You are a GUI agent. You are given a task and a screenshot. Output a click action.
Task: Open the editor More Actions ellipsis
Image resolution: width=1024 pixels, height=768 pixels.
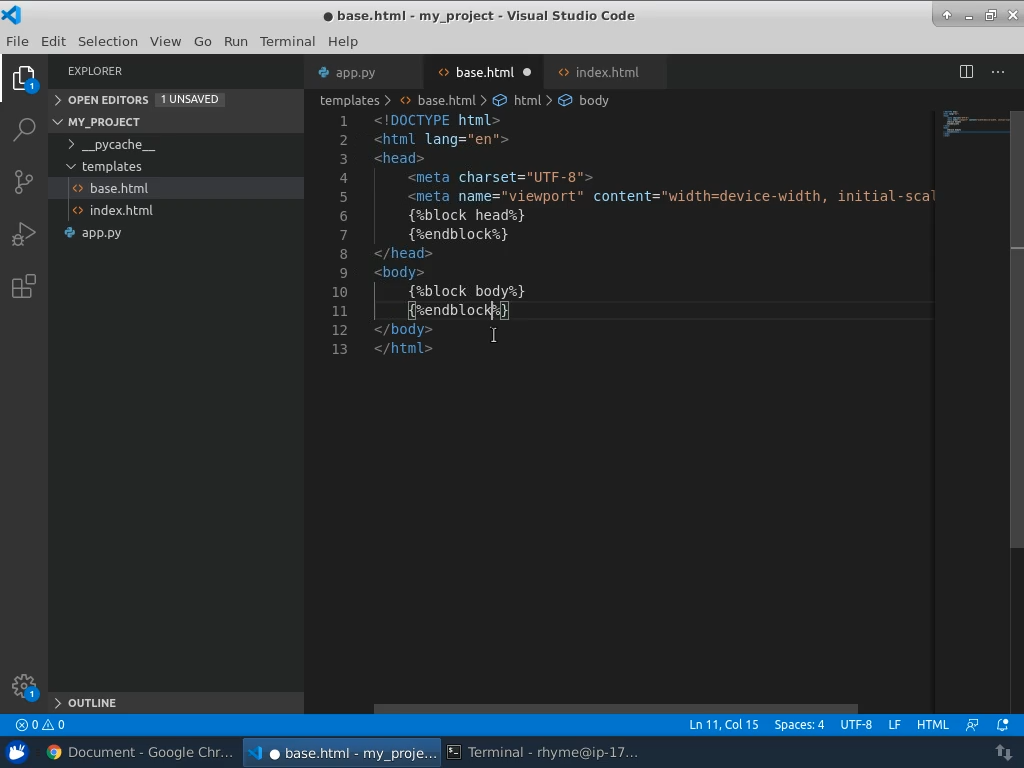[997, 72]
